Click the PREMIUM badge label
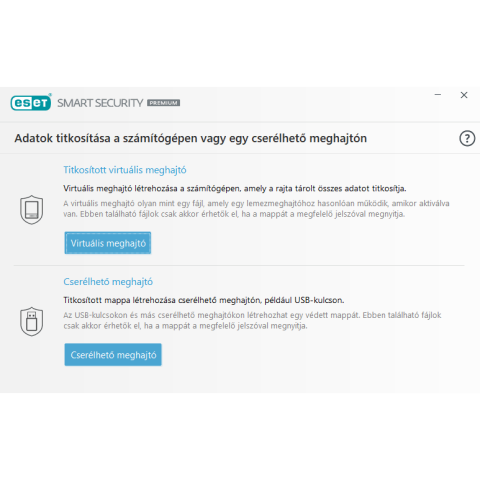 [164, 103]
